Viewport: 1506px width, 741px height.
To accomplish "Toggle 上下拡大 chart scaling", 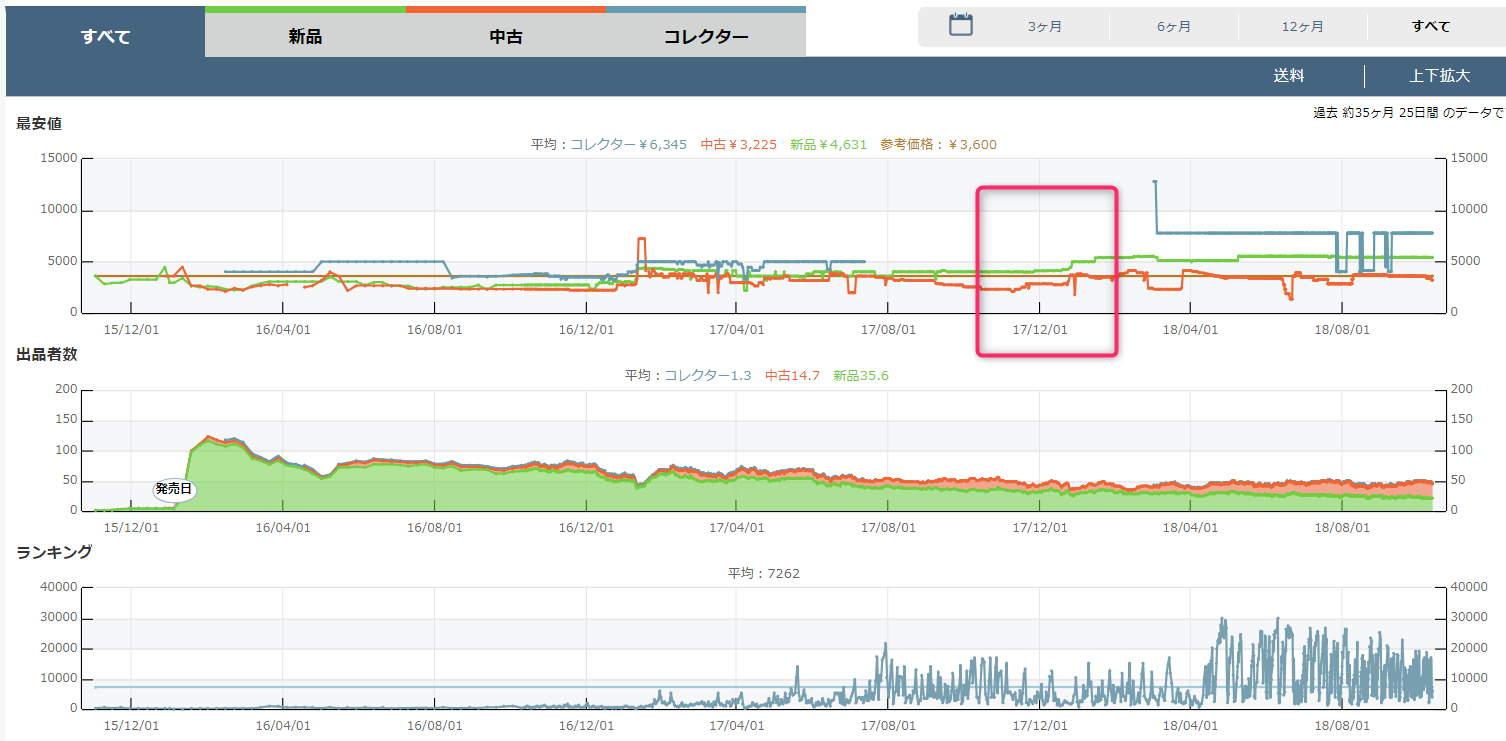I will pos(1439,76).
